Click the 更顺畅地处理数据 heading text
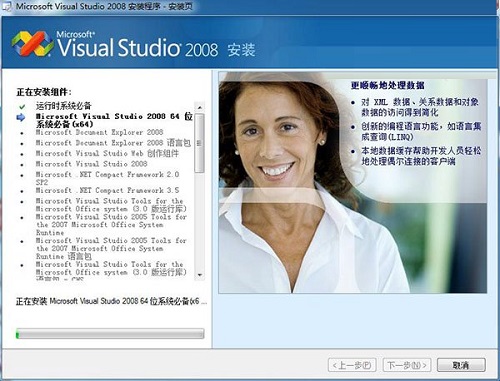The image size is (500, 381). click(x=388, y=85)
